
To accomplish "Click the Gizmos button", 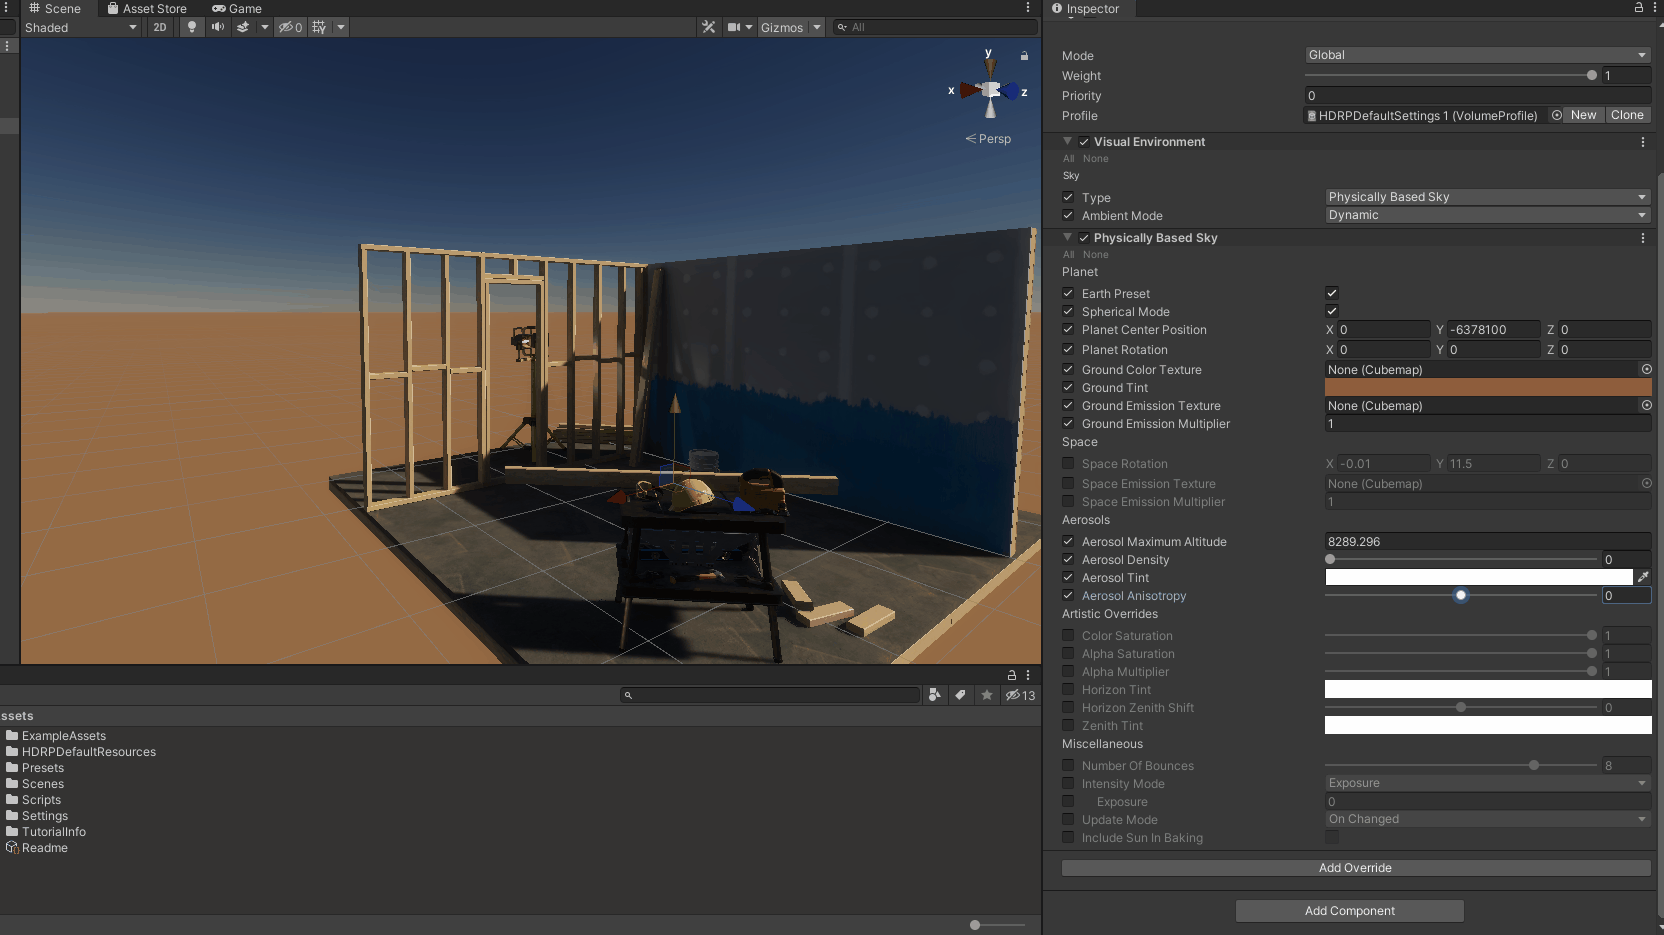I will click(x=782, y=27).
